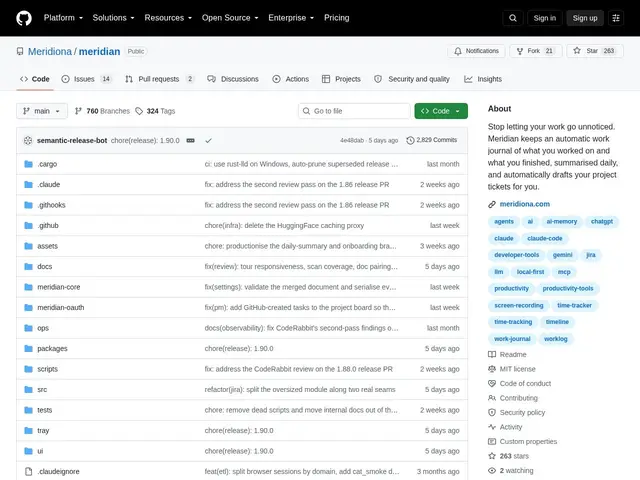Screen dimensions: 640x480
Task: Click the Security policy shield icon in About
Action: pos(492,413)
